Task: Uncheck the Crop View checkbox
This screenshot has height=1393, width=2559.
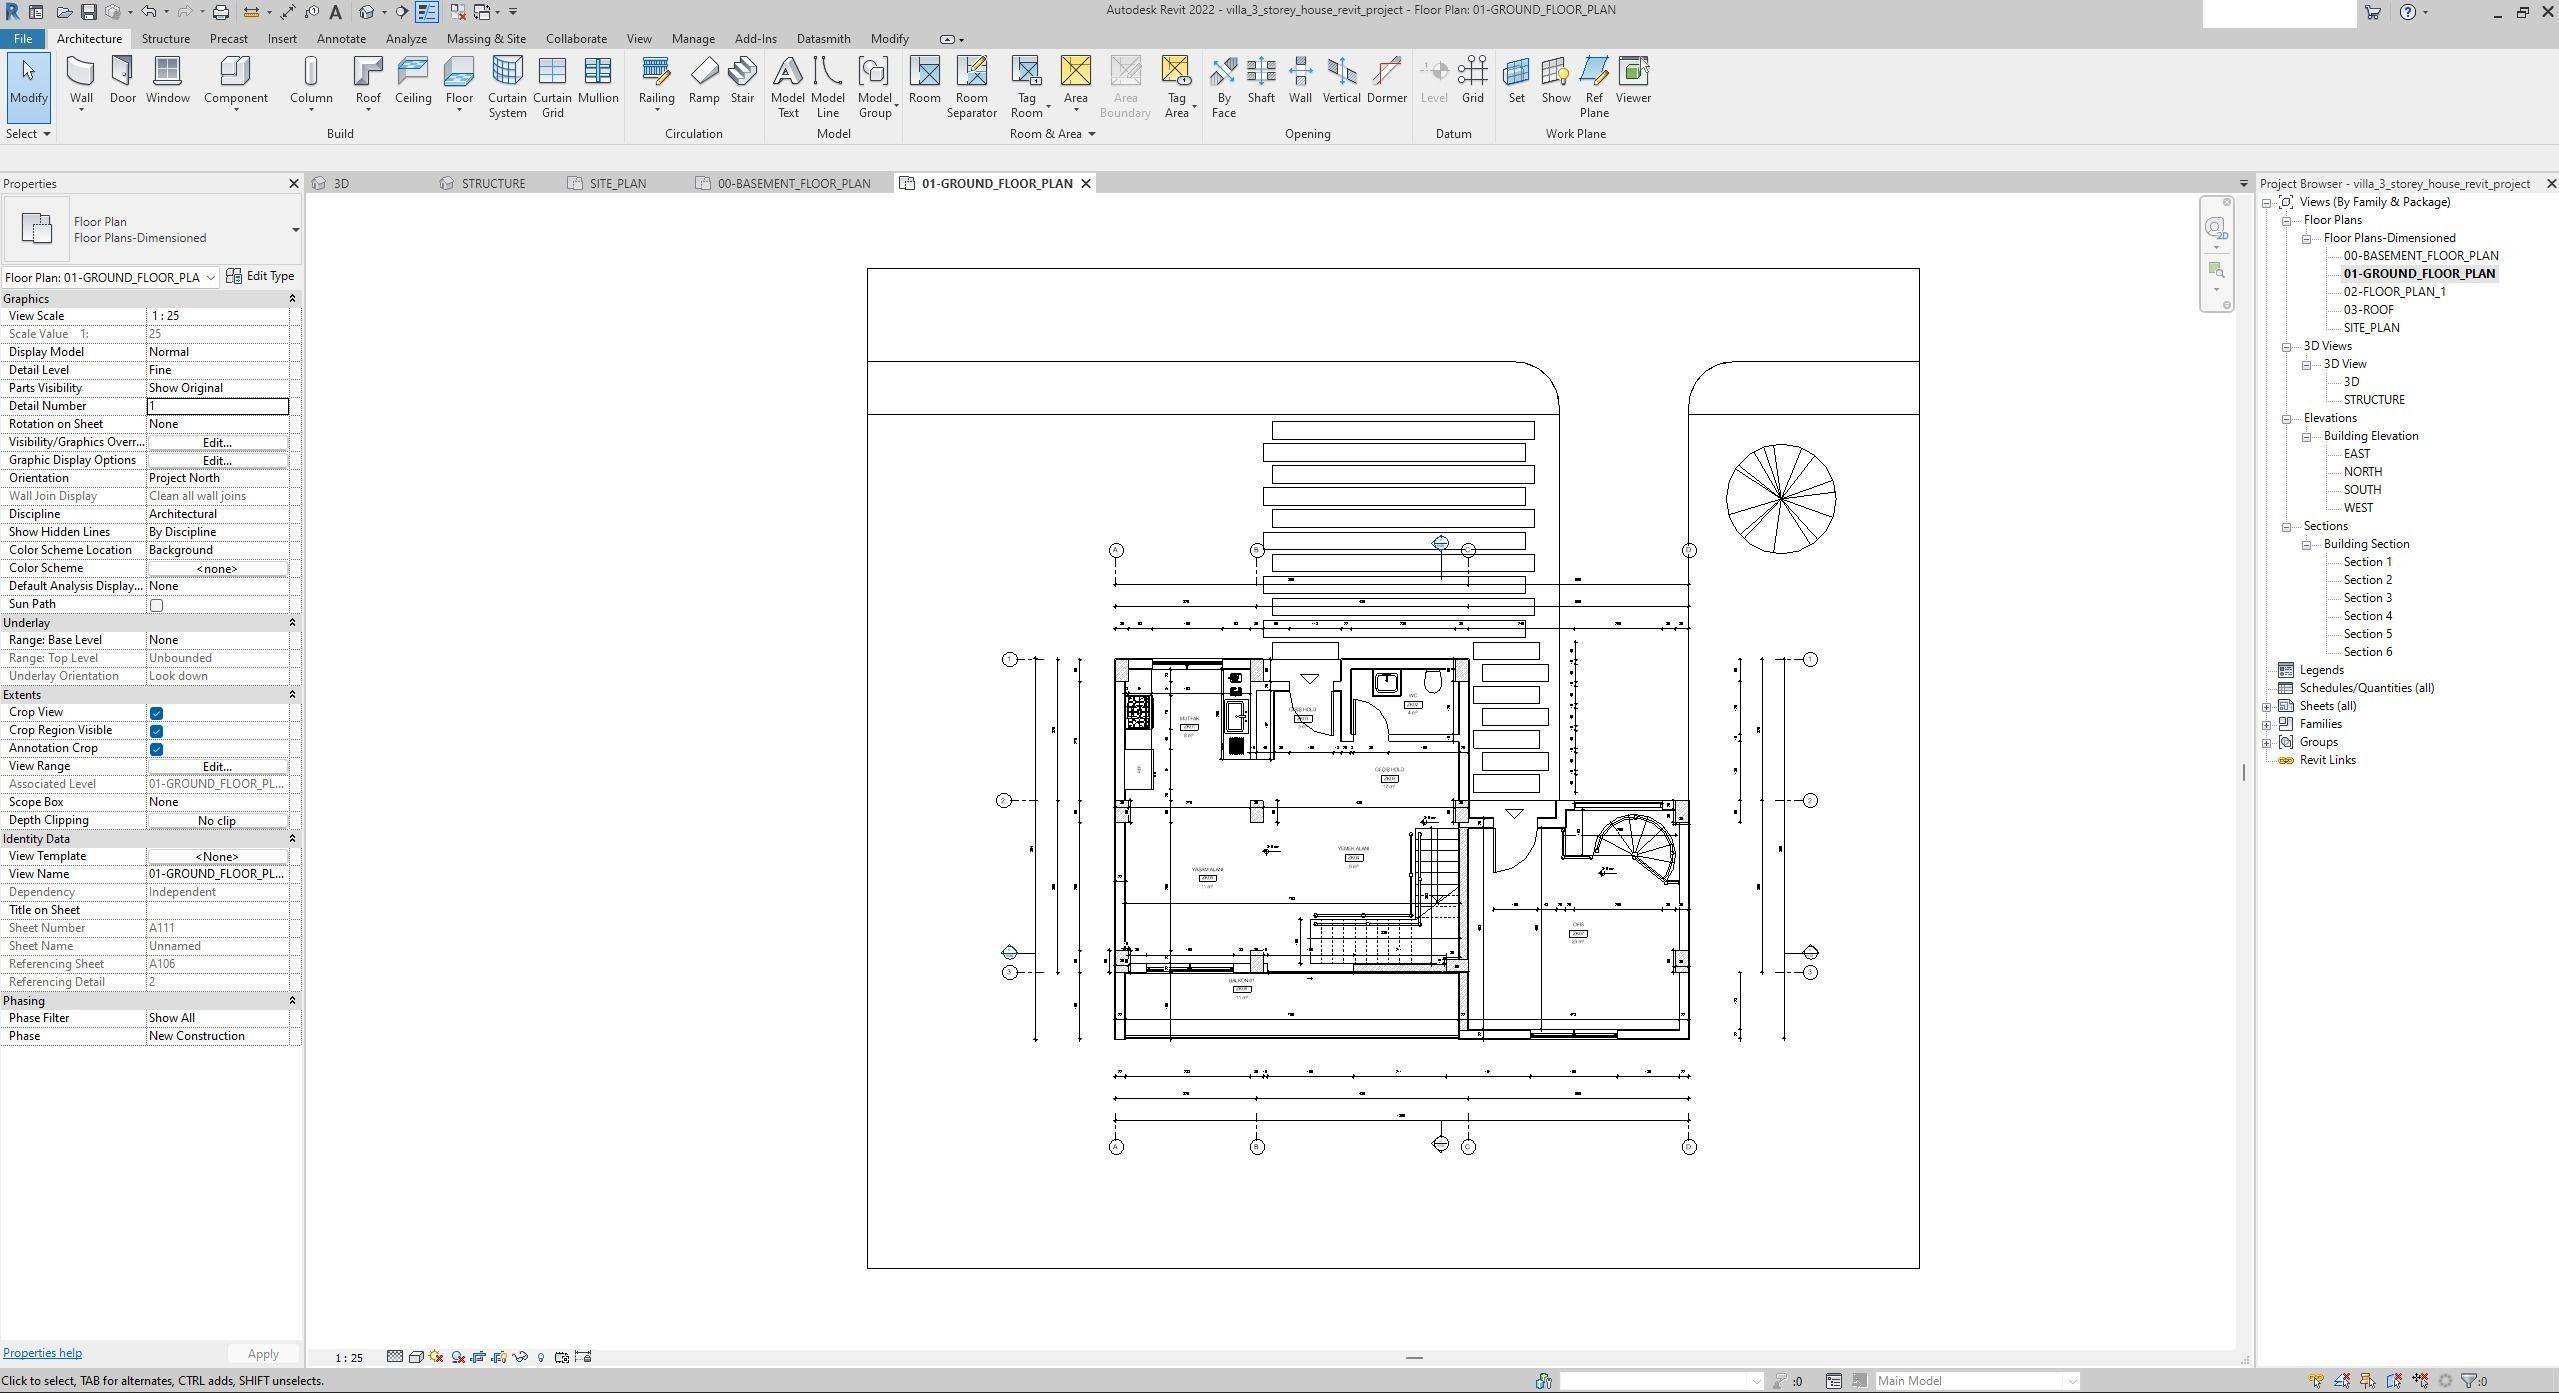Action: (x=156, y=713)
